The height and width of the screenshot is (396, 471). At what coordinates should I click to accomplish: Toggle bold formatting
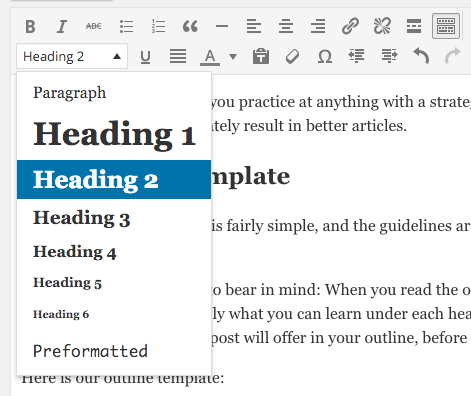30,26
